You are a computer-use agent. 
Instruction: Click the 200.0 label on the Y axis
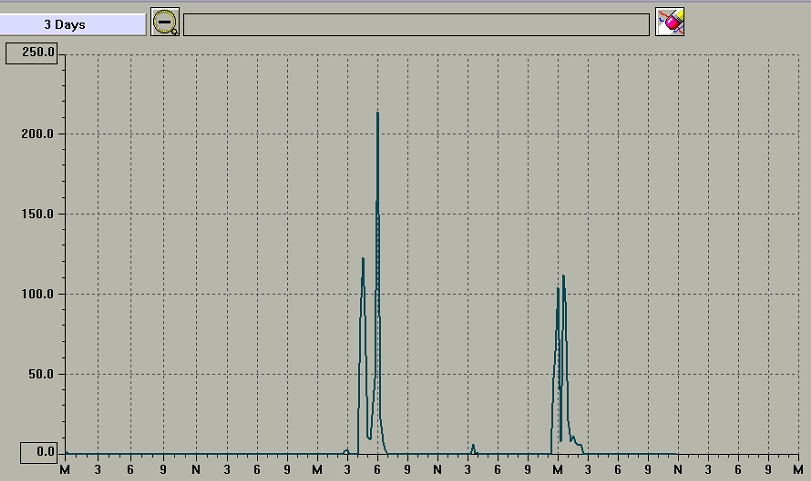tap(38, 134)
